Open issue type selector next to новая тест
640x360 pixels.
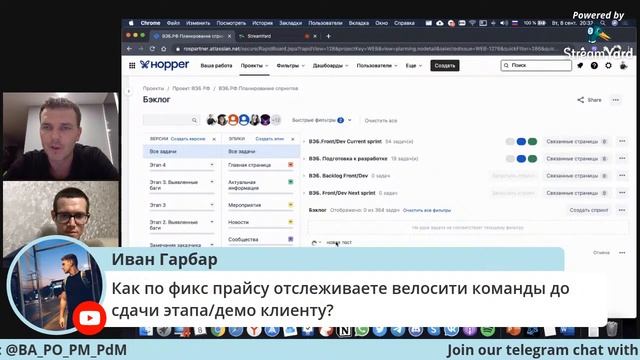click(316, 242)
